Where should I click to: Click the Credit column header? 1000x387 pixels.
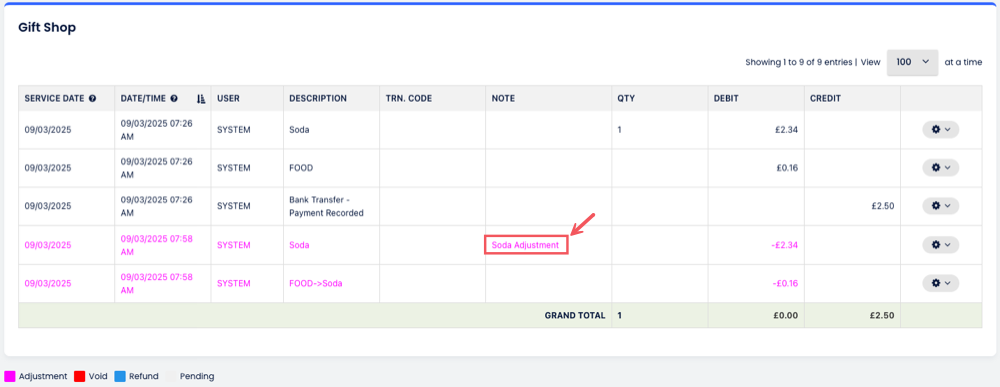[825, 99]
